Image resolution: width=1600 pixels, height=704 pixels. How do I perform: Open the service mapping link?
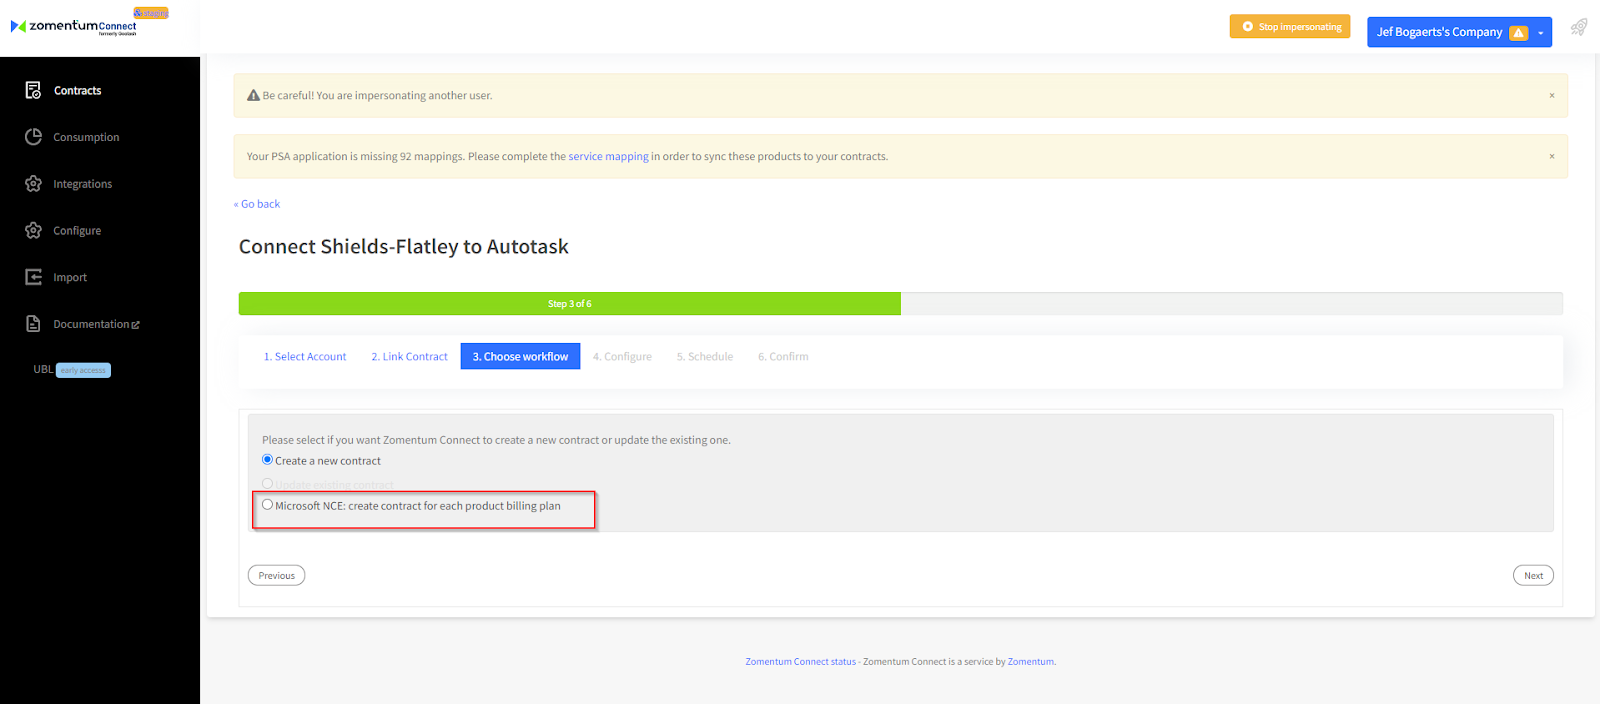(x=608, y=156)
